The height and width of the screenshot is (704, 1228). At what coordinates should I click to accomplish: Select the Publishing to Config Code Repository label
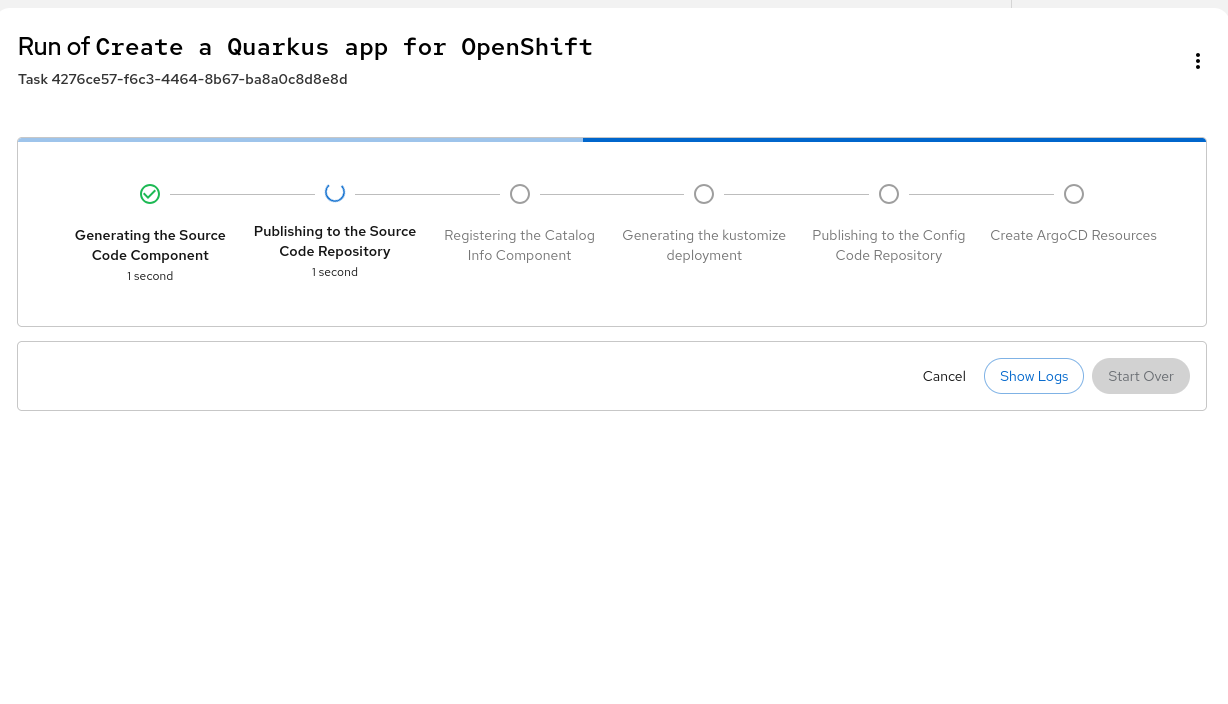click(x=889, y=245)
